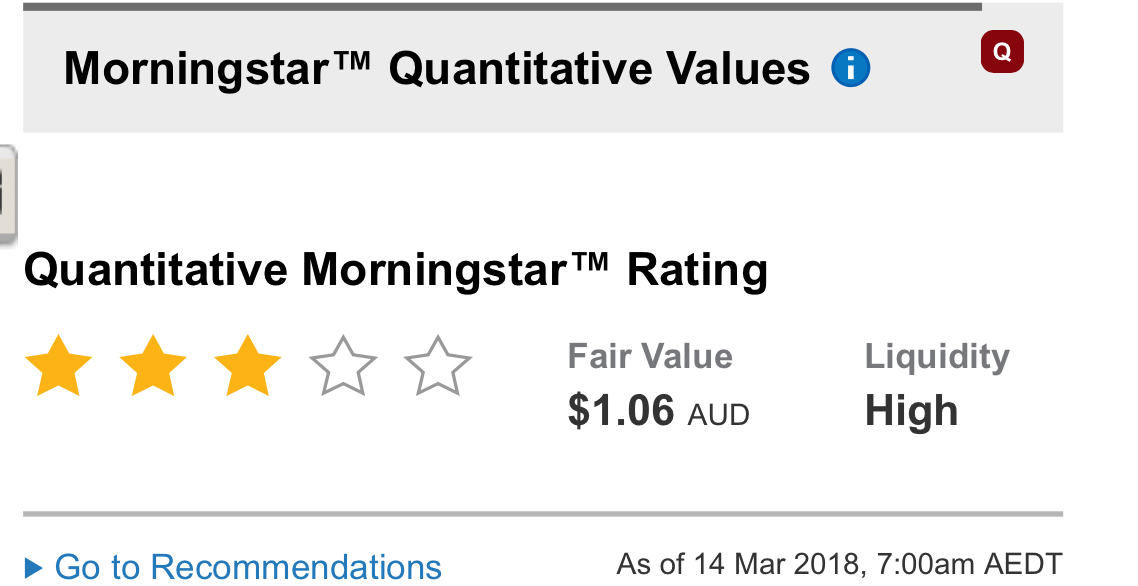Click the triangle beside Go to Recommendations

click(x=33, y=567)
